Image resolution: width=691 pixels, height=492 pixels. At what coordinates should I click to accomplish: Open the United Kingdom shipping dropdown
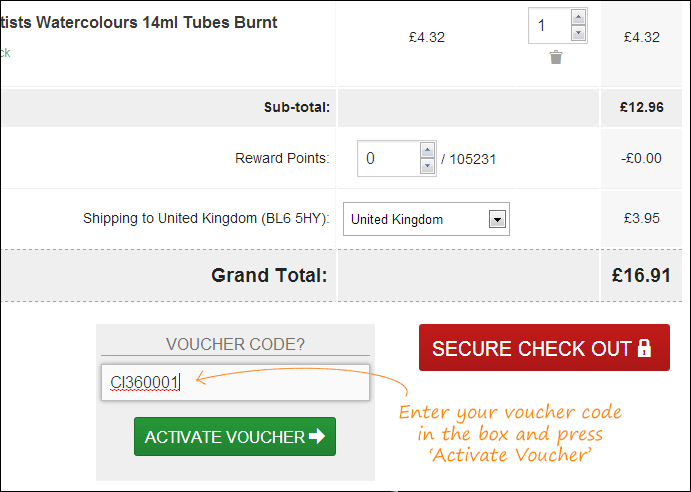[x=426, y=219]
